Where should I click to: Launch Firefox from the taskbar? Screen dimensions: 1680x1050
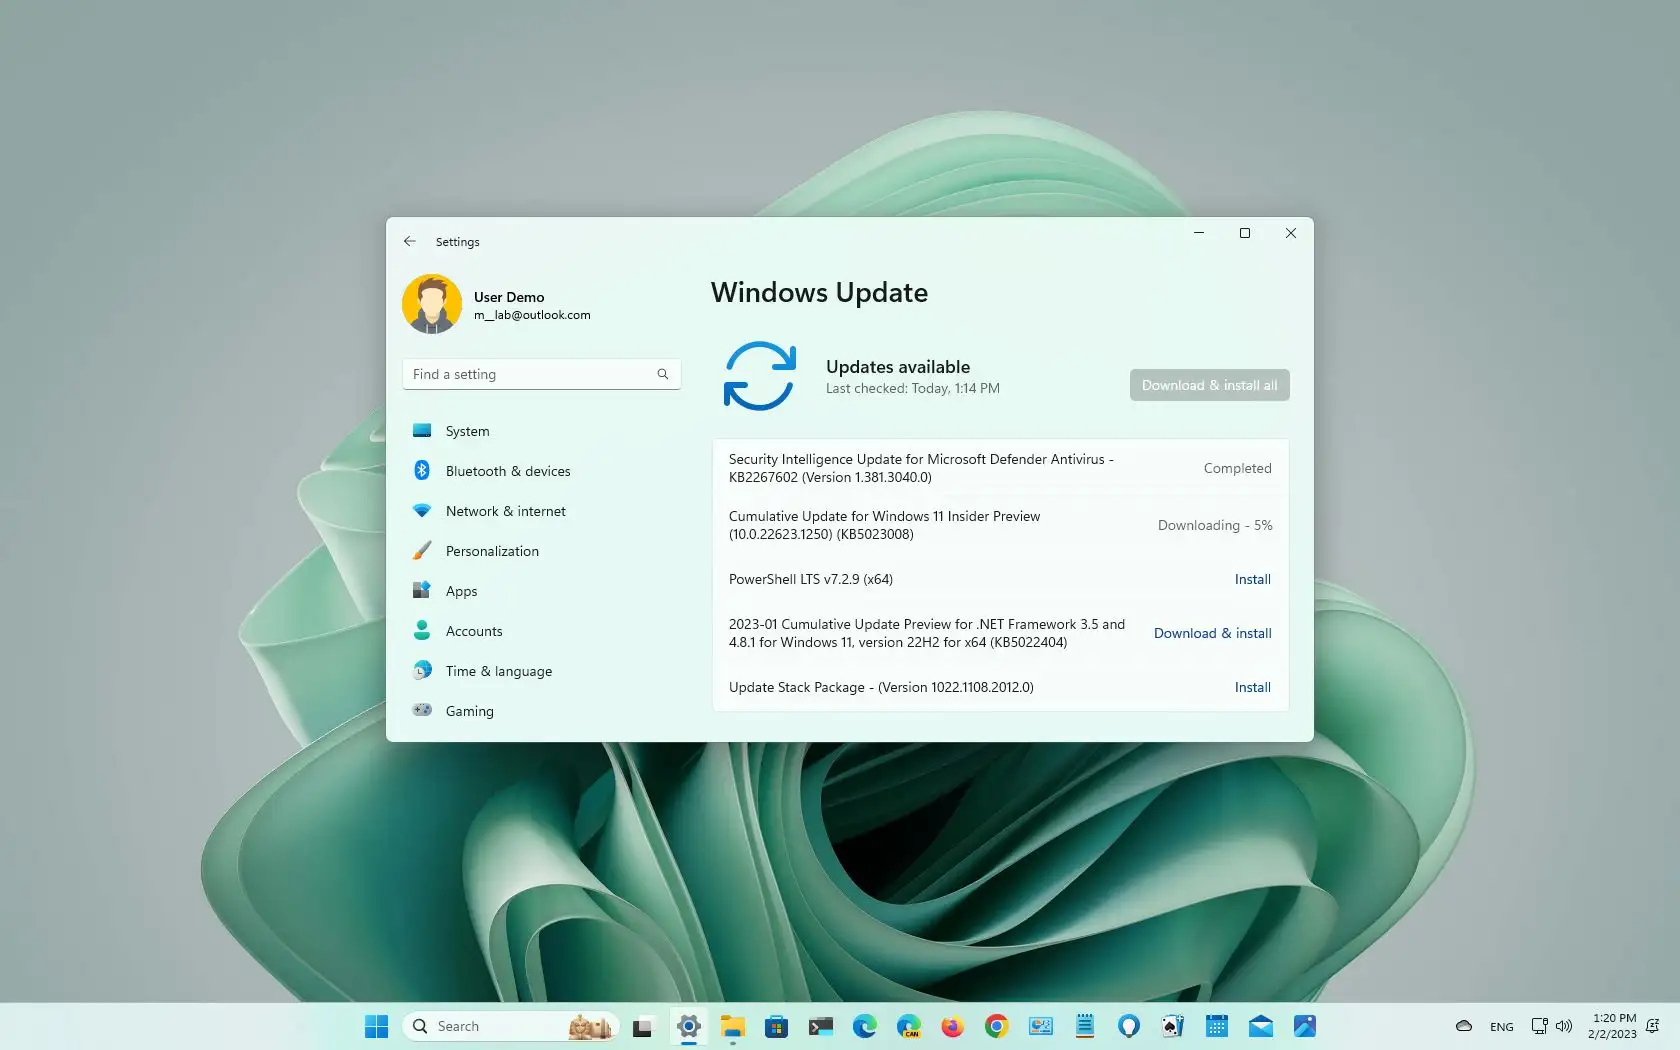[952, 1026]
